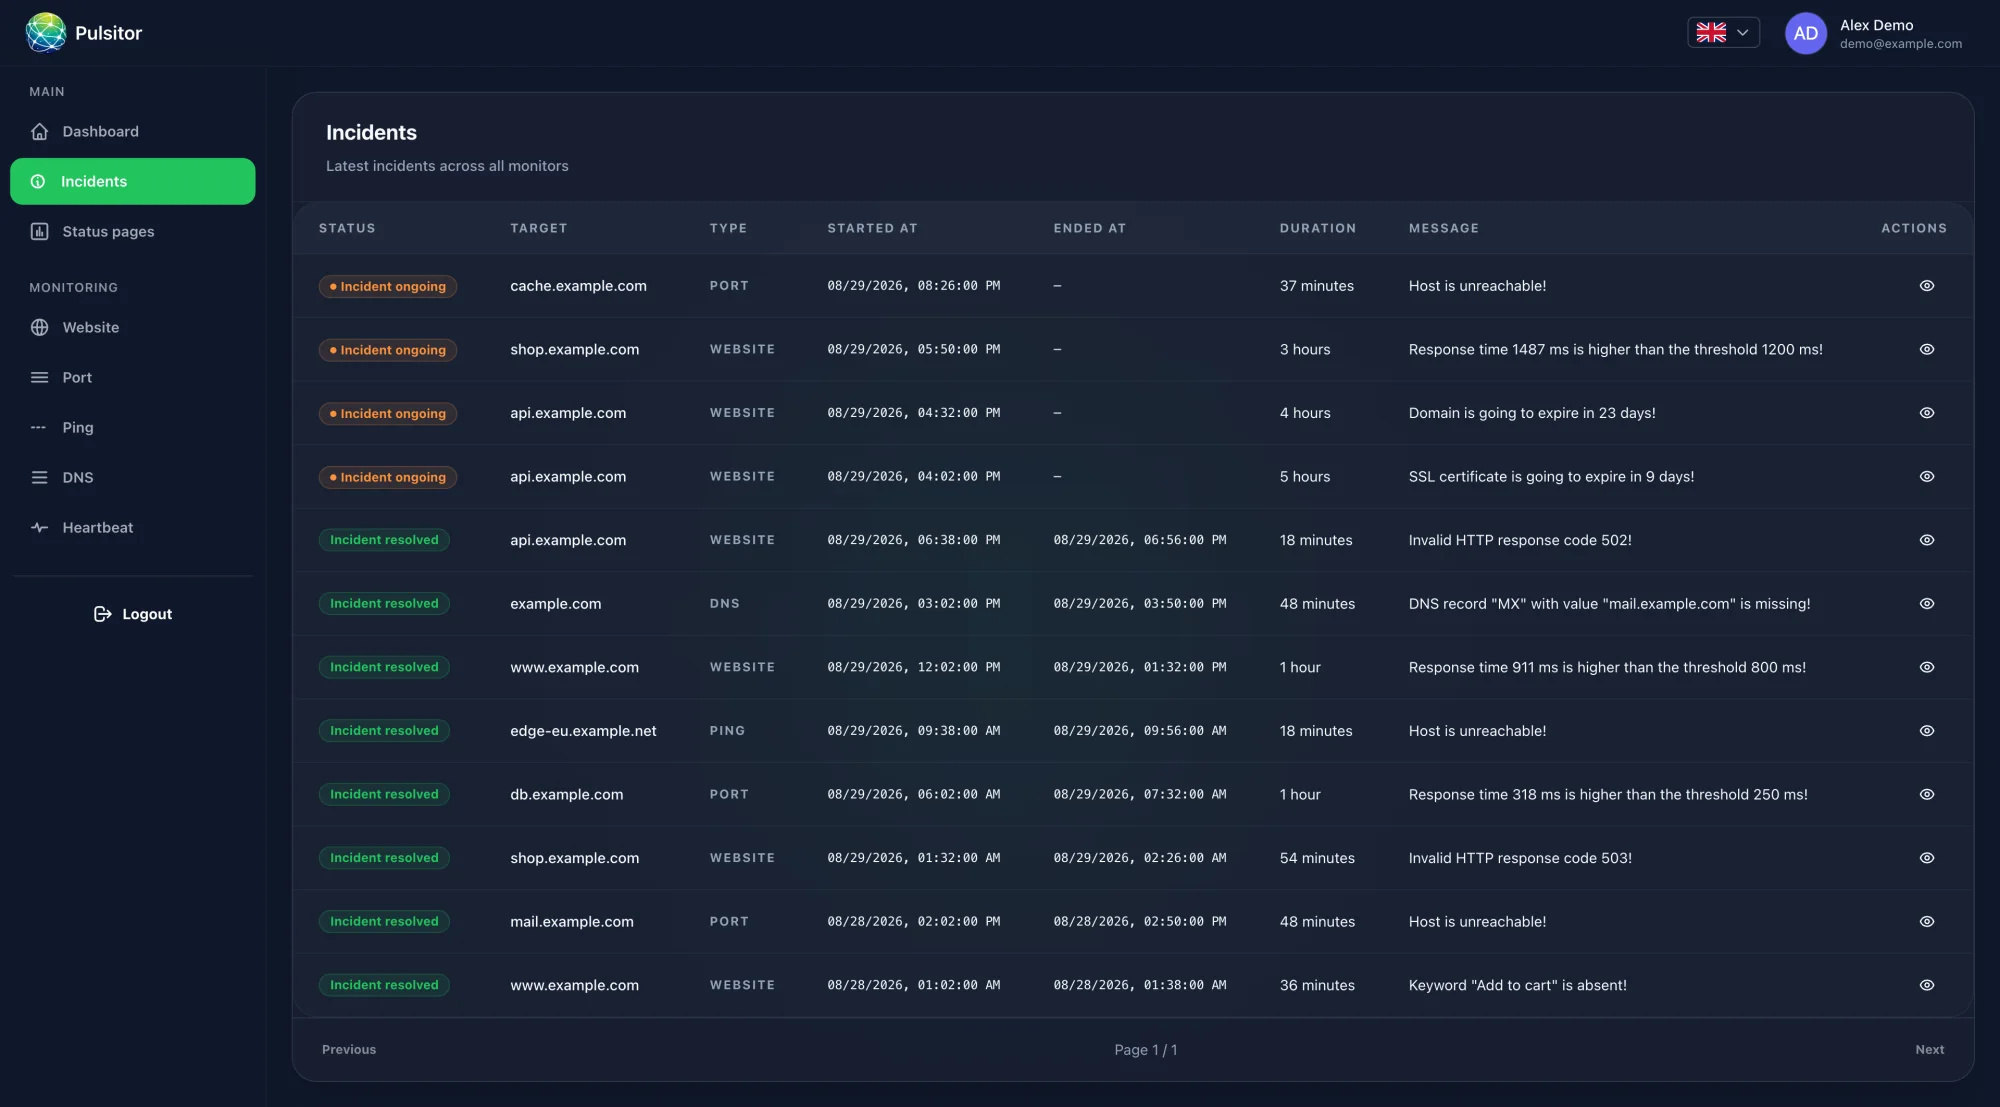The width and height of the screenshot is (2000, 1107).
Task: Click the Website globe icon in sidebar
Action: click(40, 328)
